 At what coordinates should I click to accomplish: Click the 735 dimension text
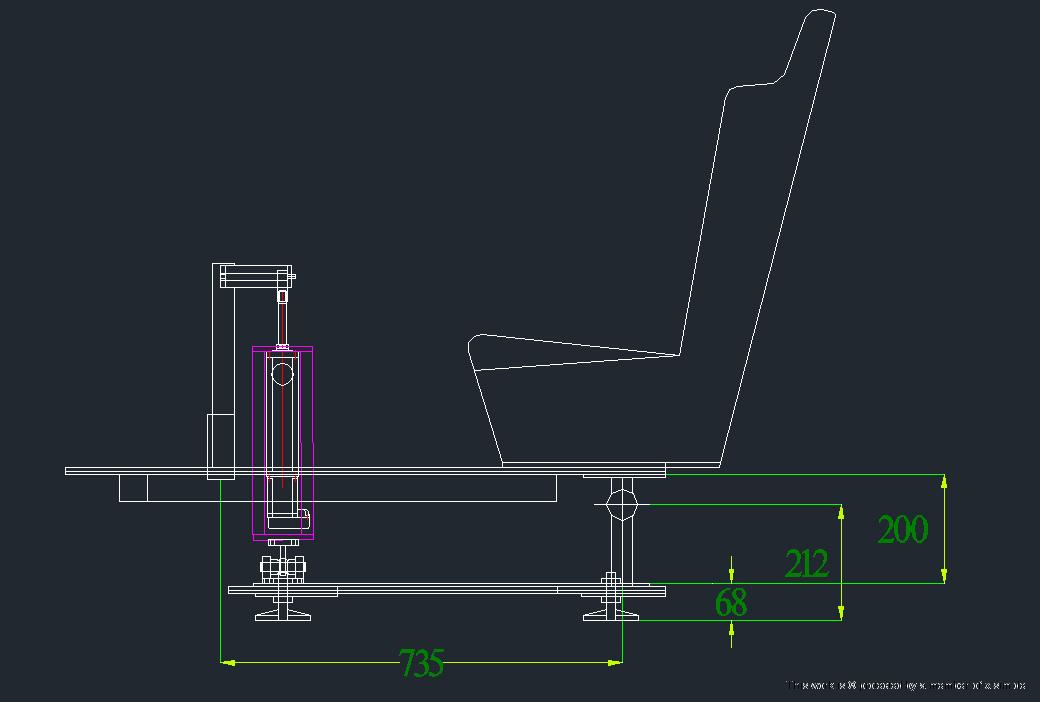tap(421, 663)
